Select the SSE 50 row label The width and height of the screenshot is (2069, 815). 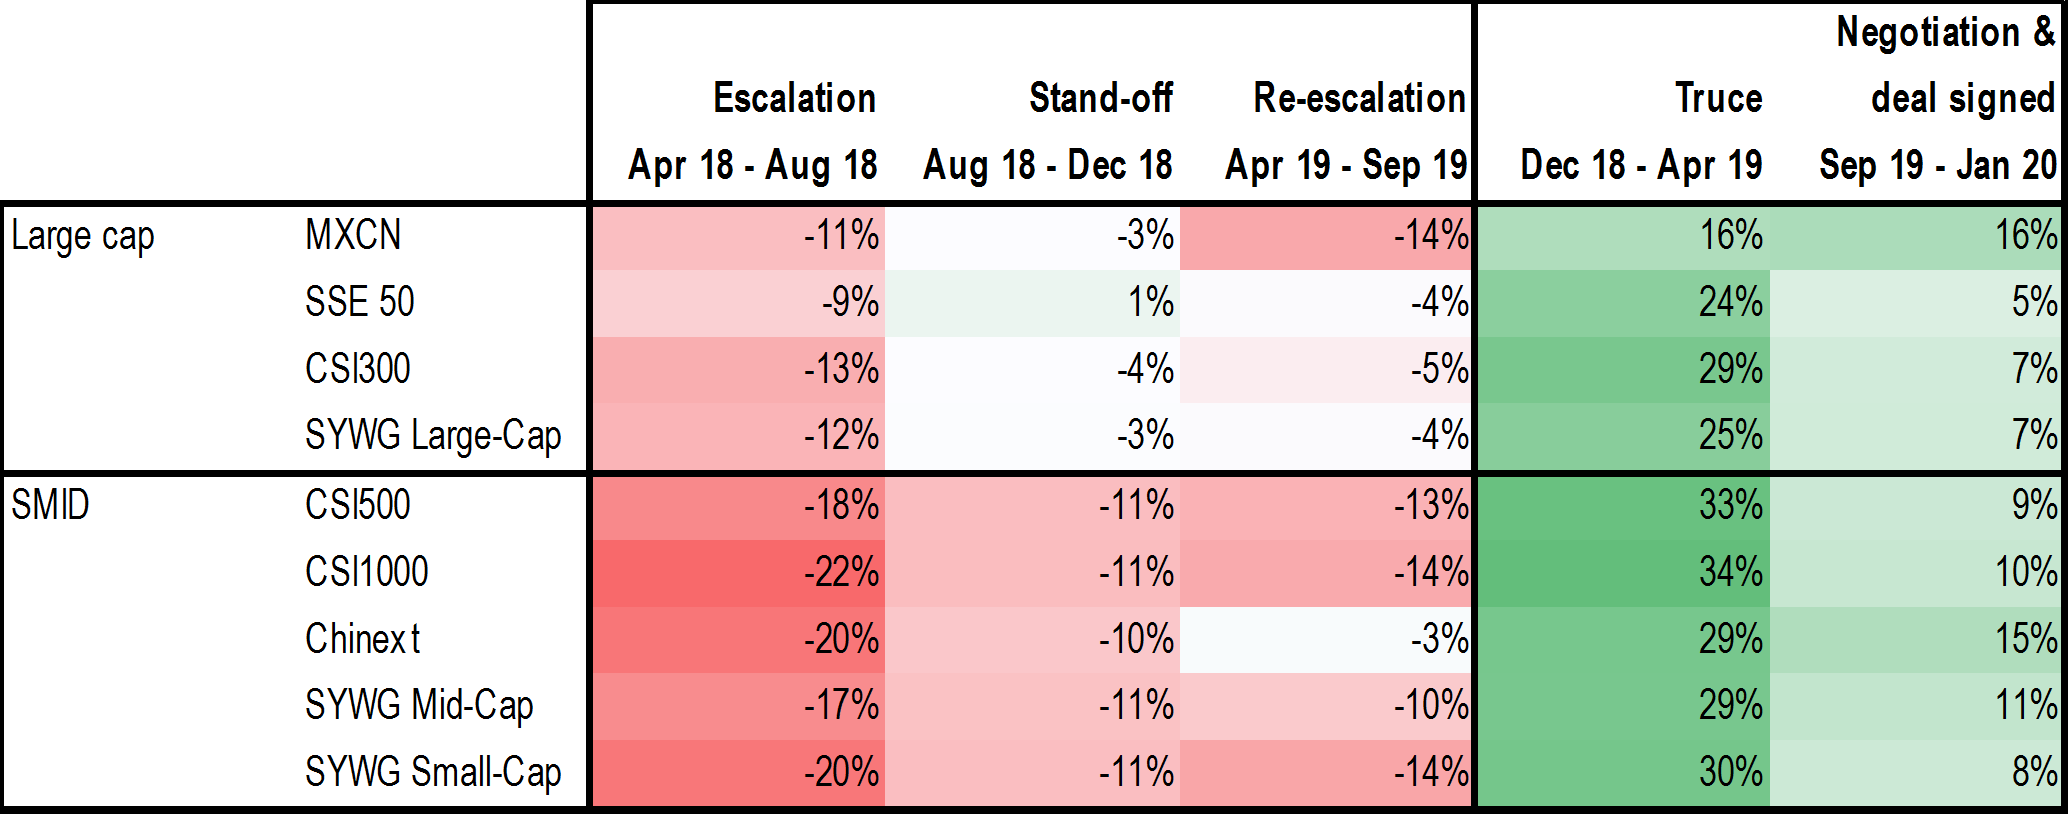[x=359, y=302]
